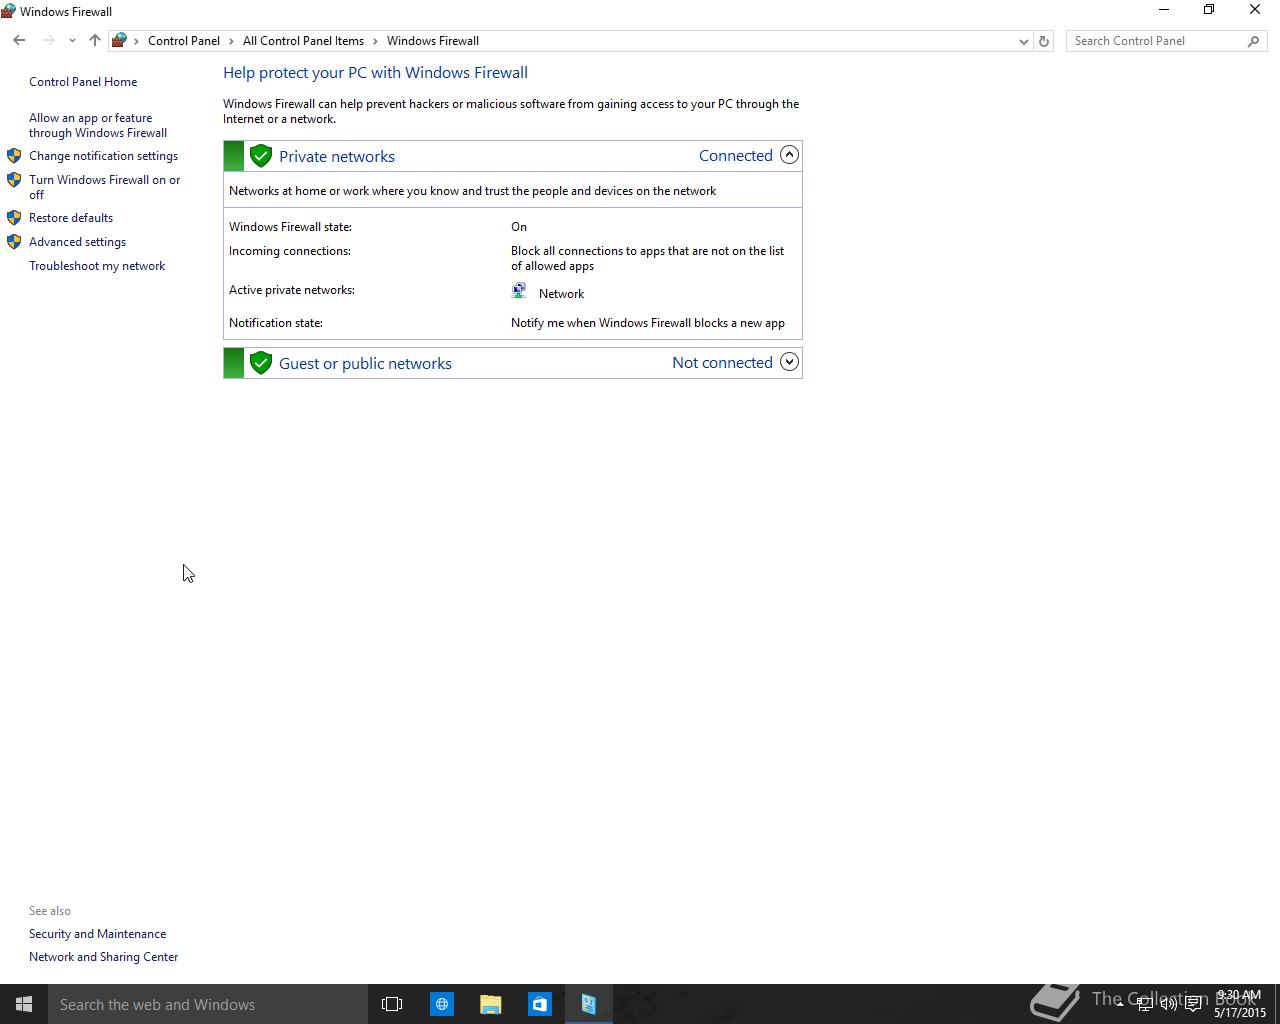Click the volume speaker tray icon
Screen dimensions: 1280x1024
tap(1168, 1004)
